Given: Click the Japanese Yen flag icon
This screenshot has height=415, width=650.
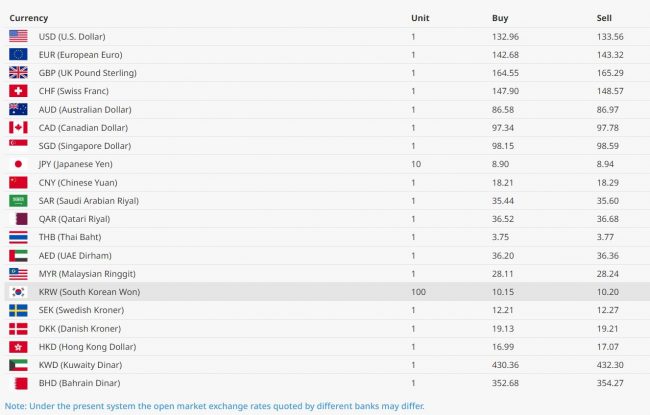Looking at the screenshot, I should click(x=18, y=164).
